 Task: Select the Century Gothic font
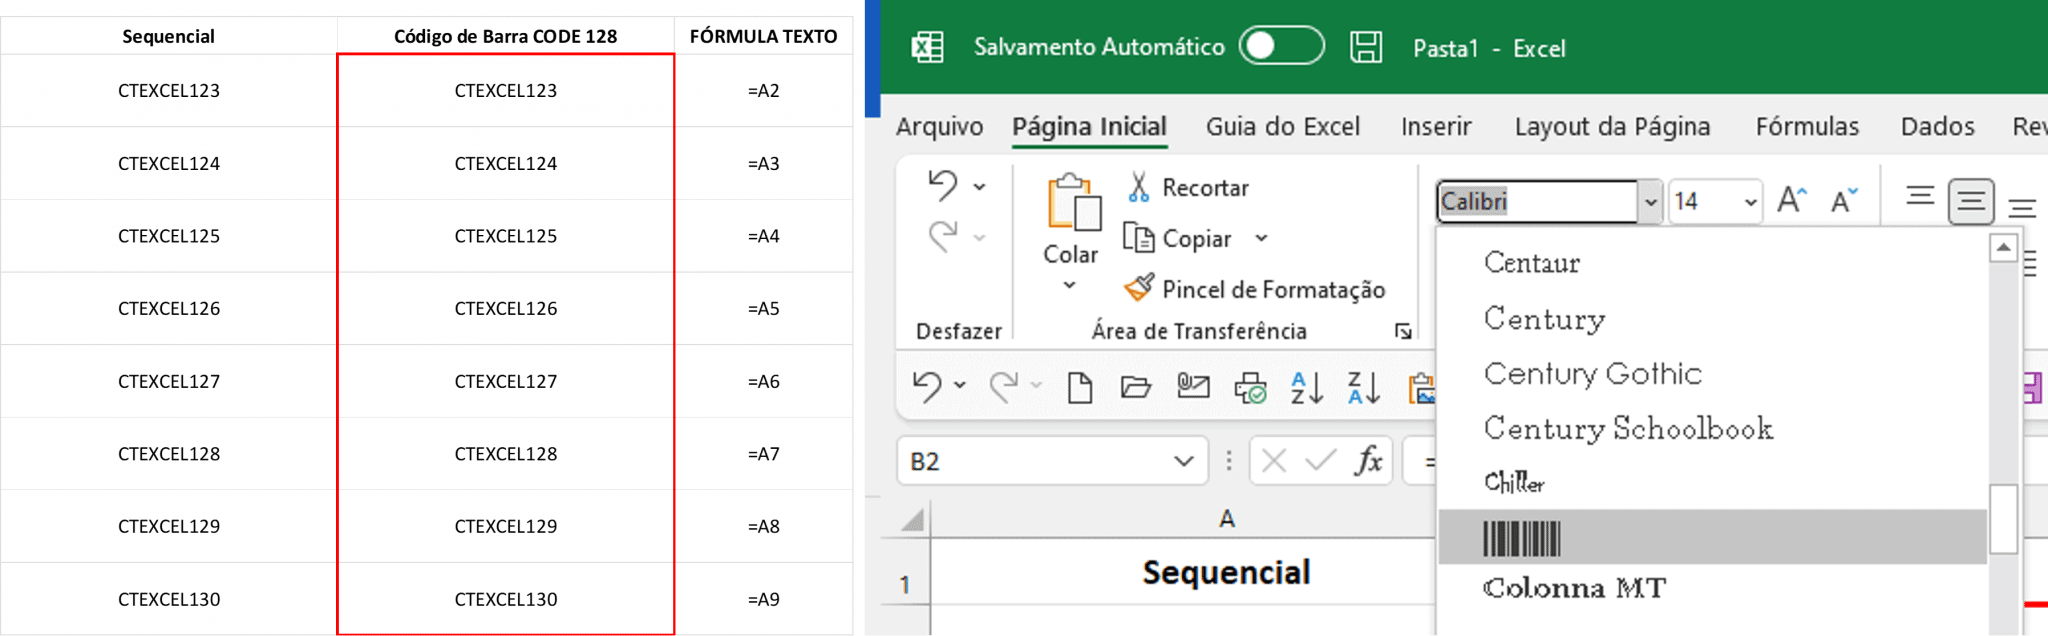[x=1592, y=374]
